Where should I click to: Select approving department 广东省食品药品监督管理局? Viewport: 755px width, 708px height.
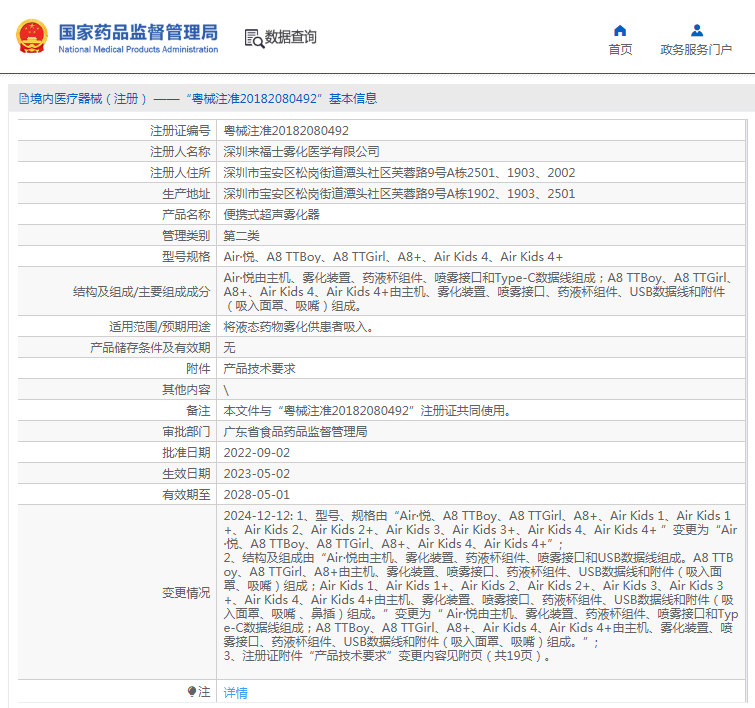[295, 432]
